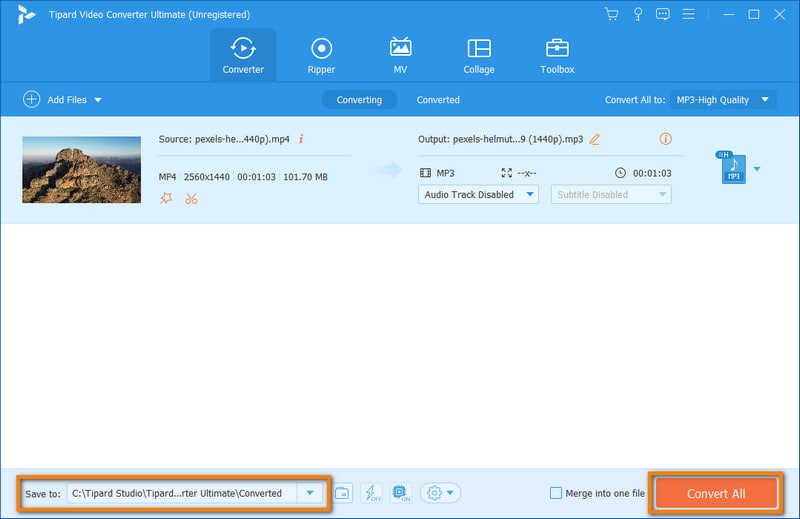Open the output folder icon
Image resolution: width=800 pixels, height=519 pixels.
[x=342, y=493]
